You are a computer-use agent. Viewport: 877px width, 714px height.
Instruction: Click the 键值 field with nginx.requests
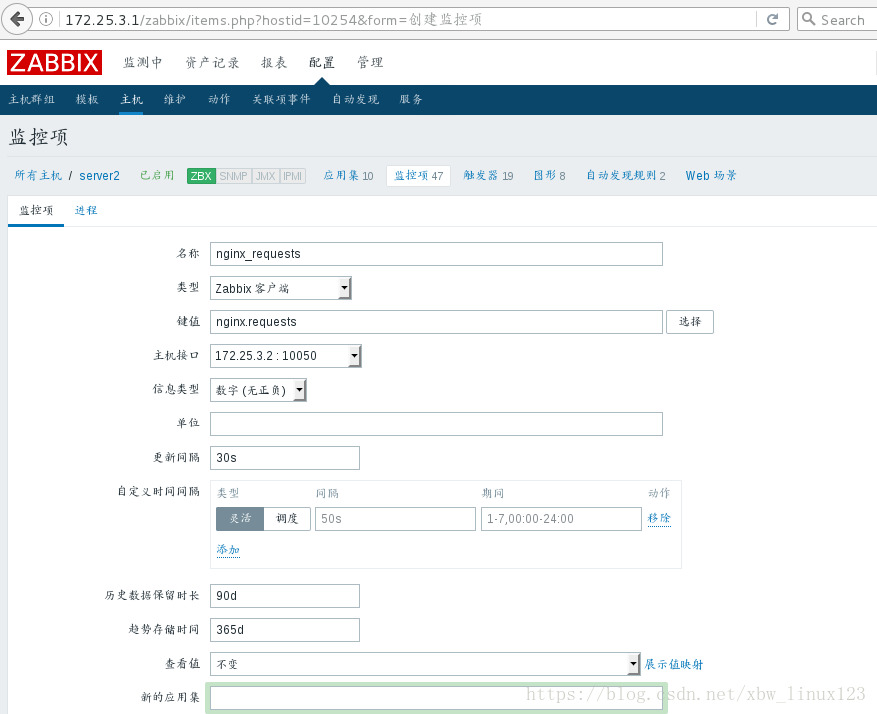tap(436, 321)
